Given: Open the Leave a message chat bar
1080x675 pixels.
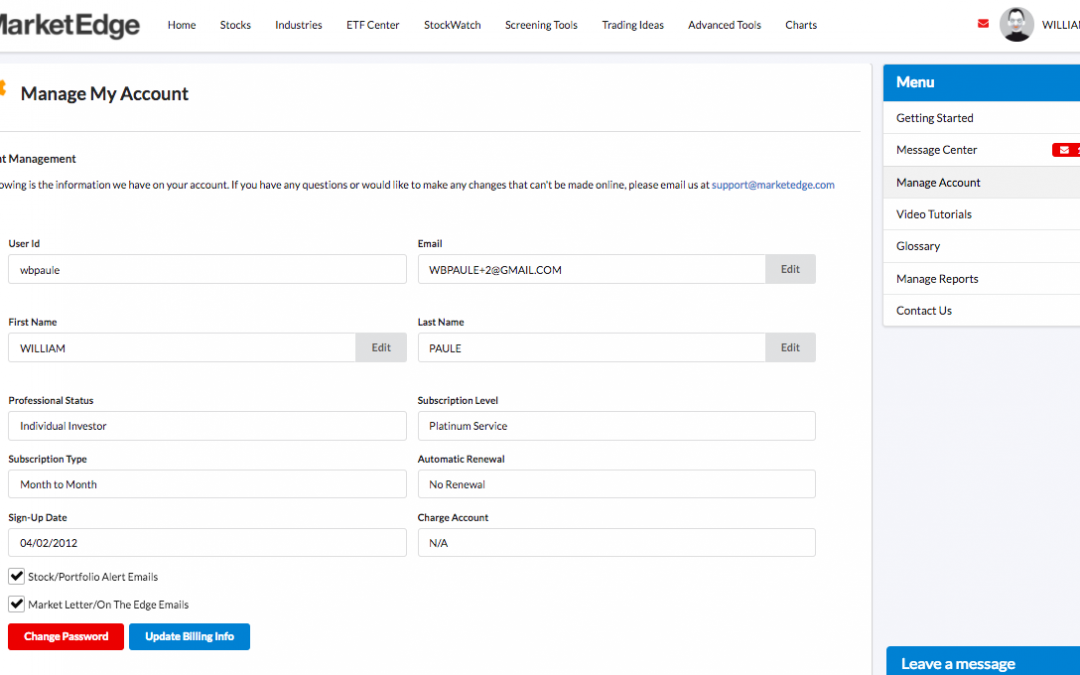Looking at the screenshot, I should pyautogui.click(x=983, y=661).
